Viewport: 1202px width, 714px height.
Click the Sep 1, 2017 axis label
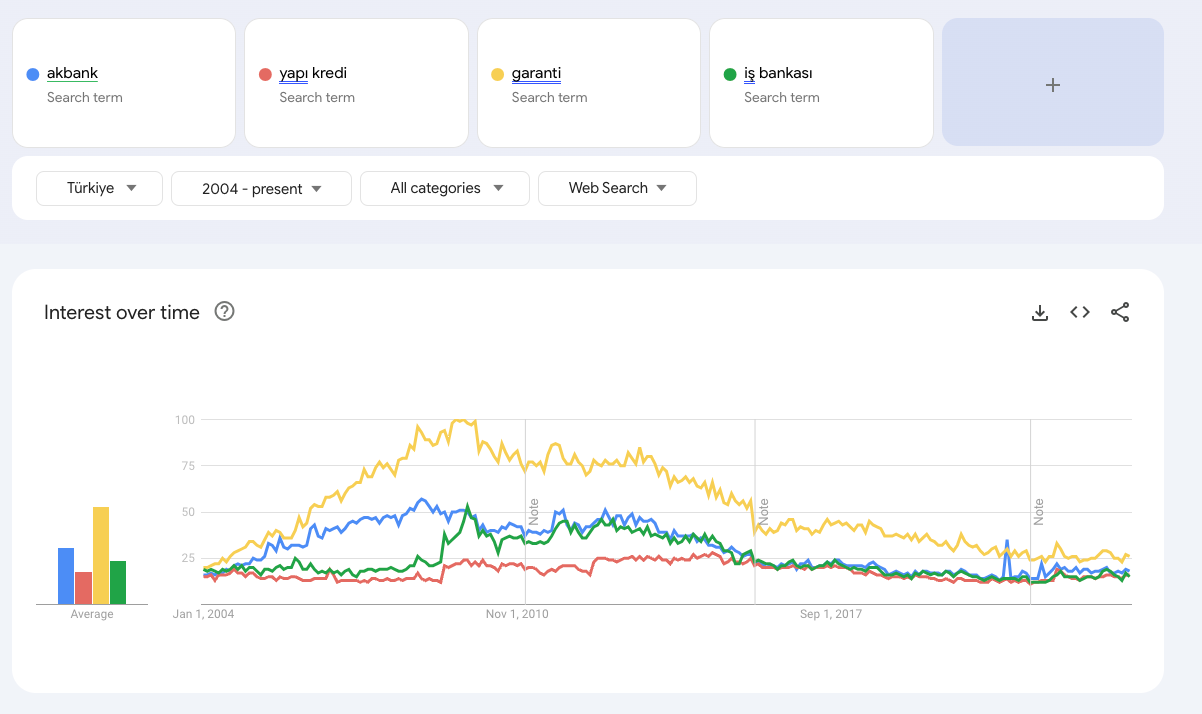click(831, 614)
